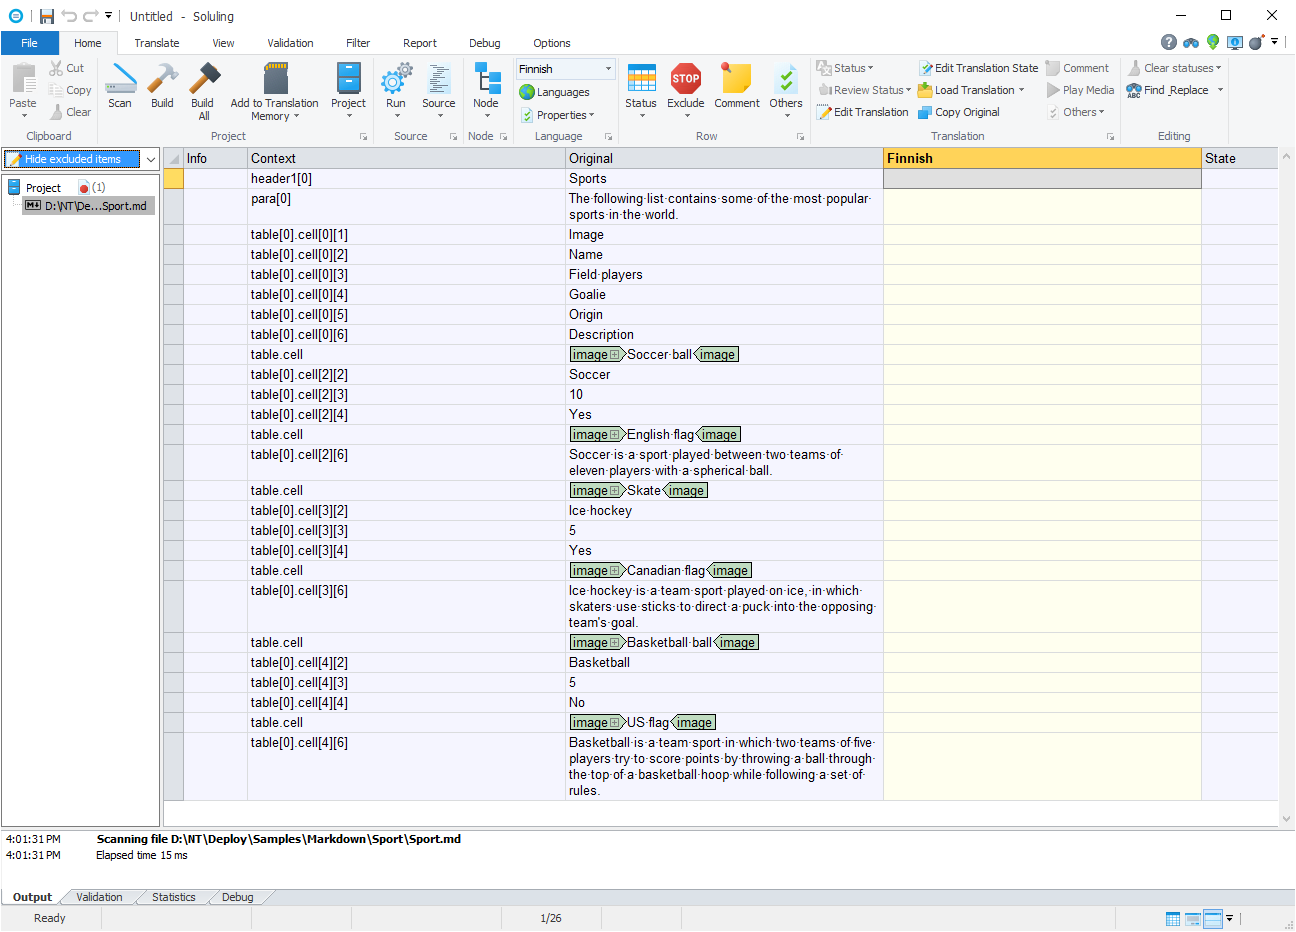Screen dimensions: 1296x932
Task: Switch to the View ribbon tab
Action: coord(223,43)
